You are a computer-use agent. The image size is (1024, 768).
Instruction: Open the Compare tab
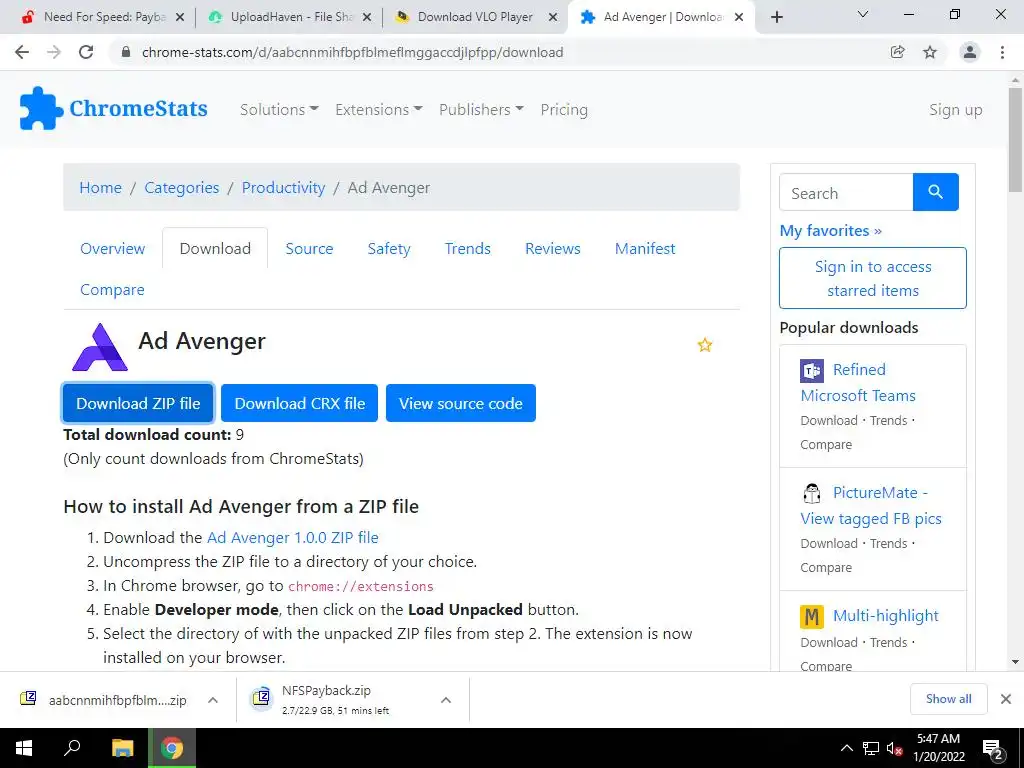point(112,290)
